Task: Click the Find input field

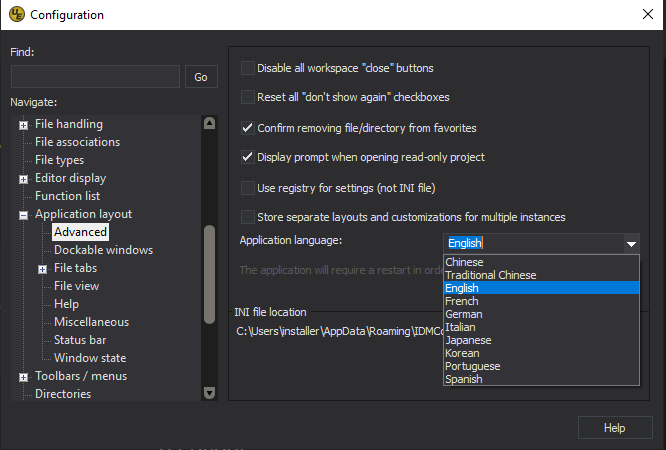Action: 95,76
